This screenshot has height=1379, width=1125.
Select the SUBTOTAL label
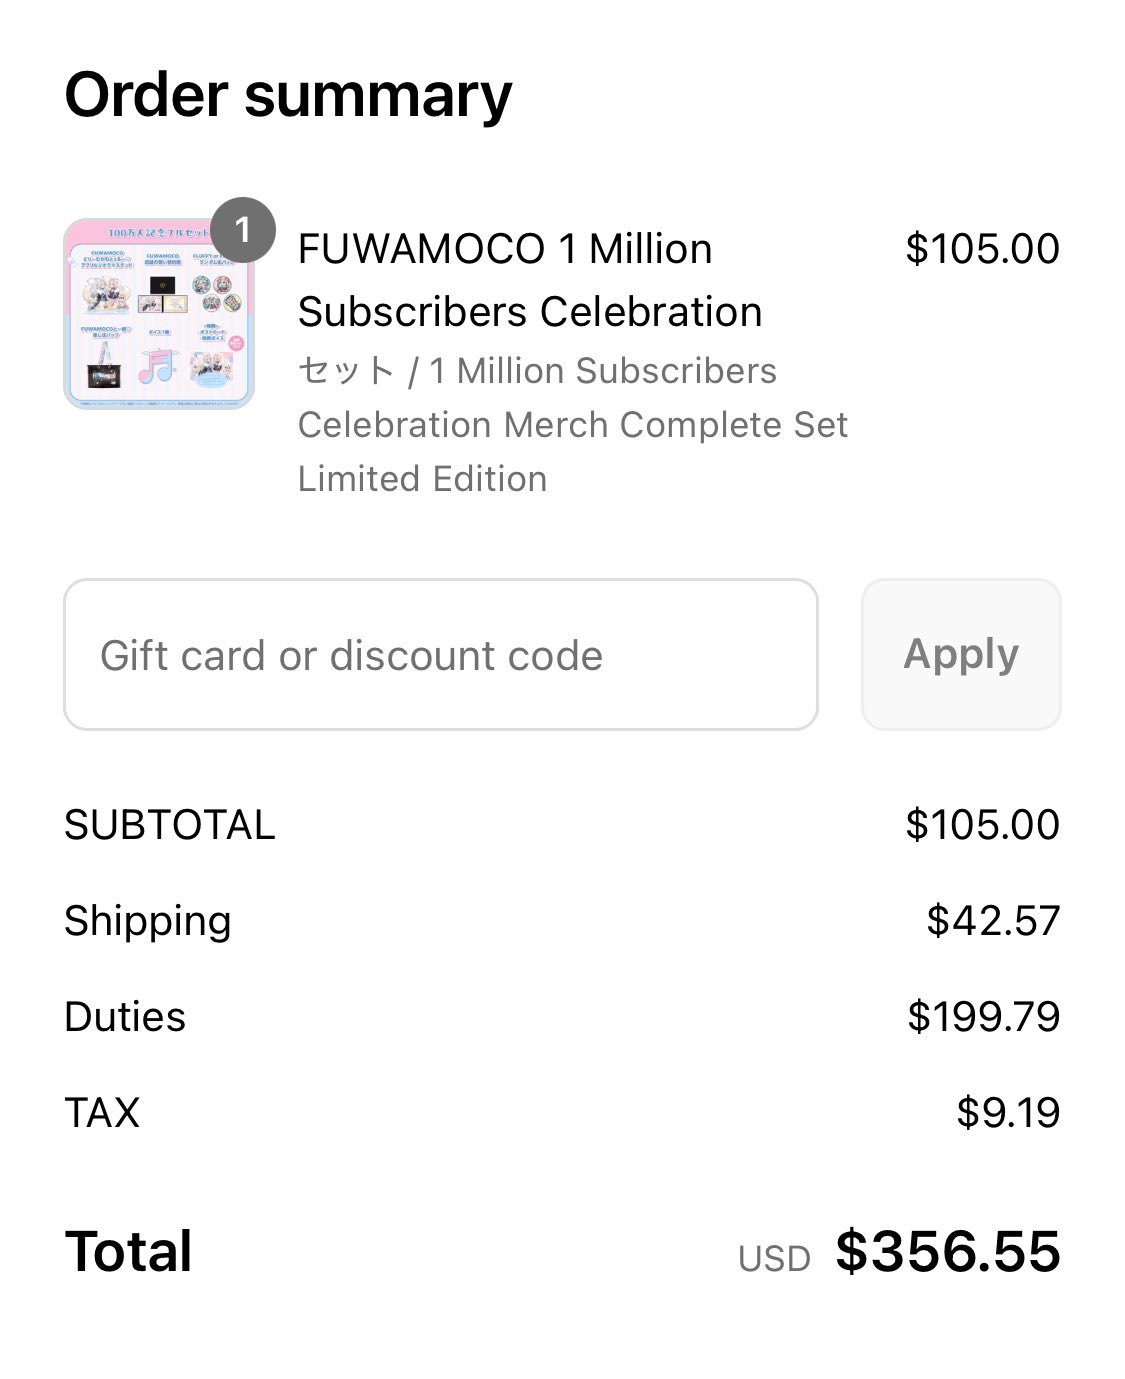170,825
